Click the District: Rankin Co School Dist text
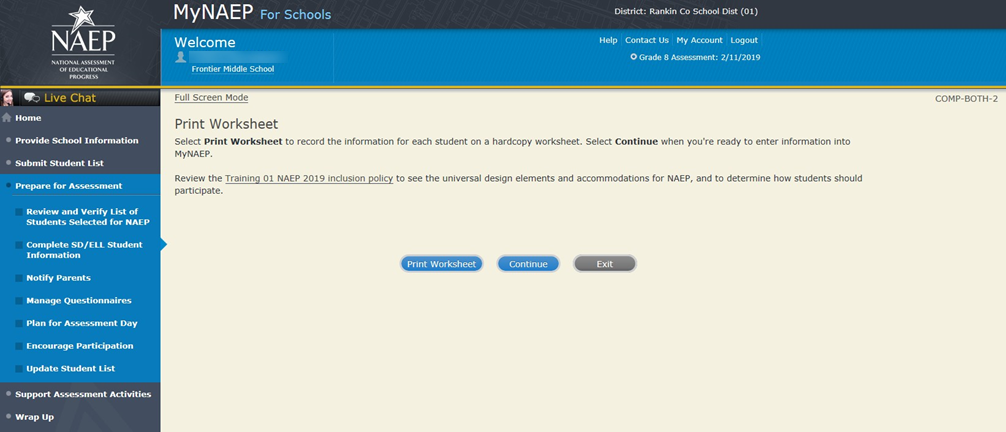1006x432 pixels. 686,11
